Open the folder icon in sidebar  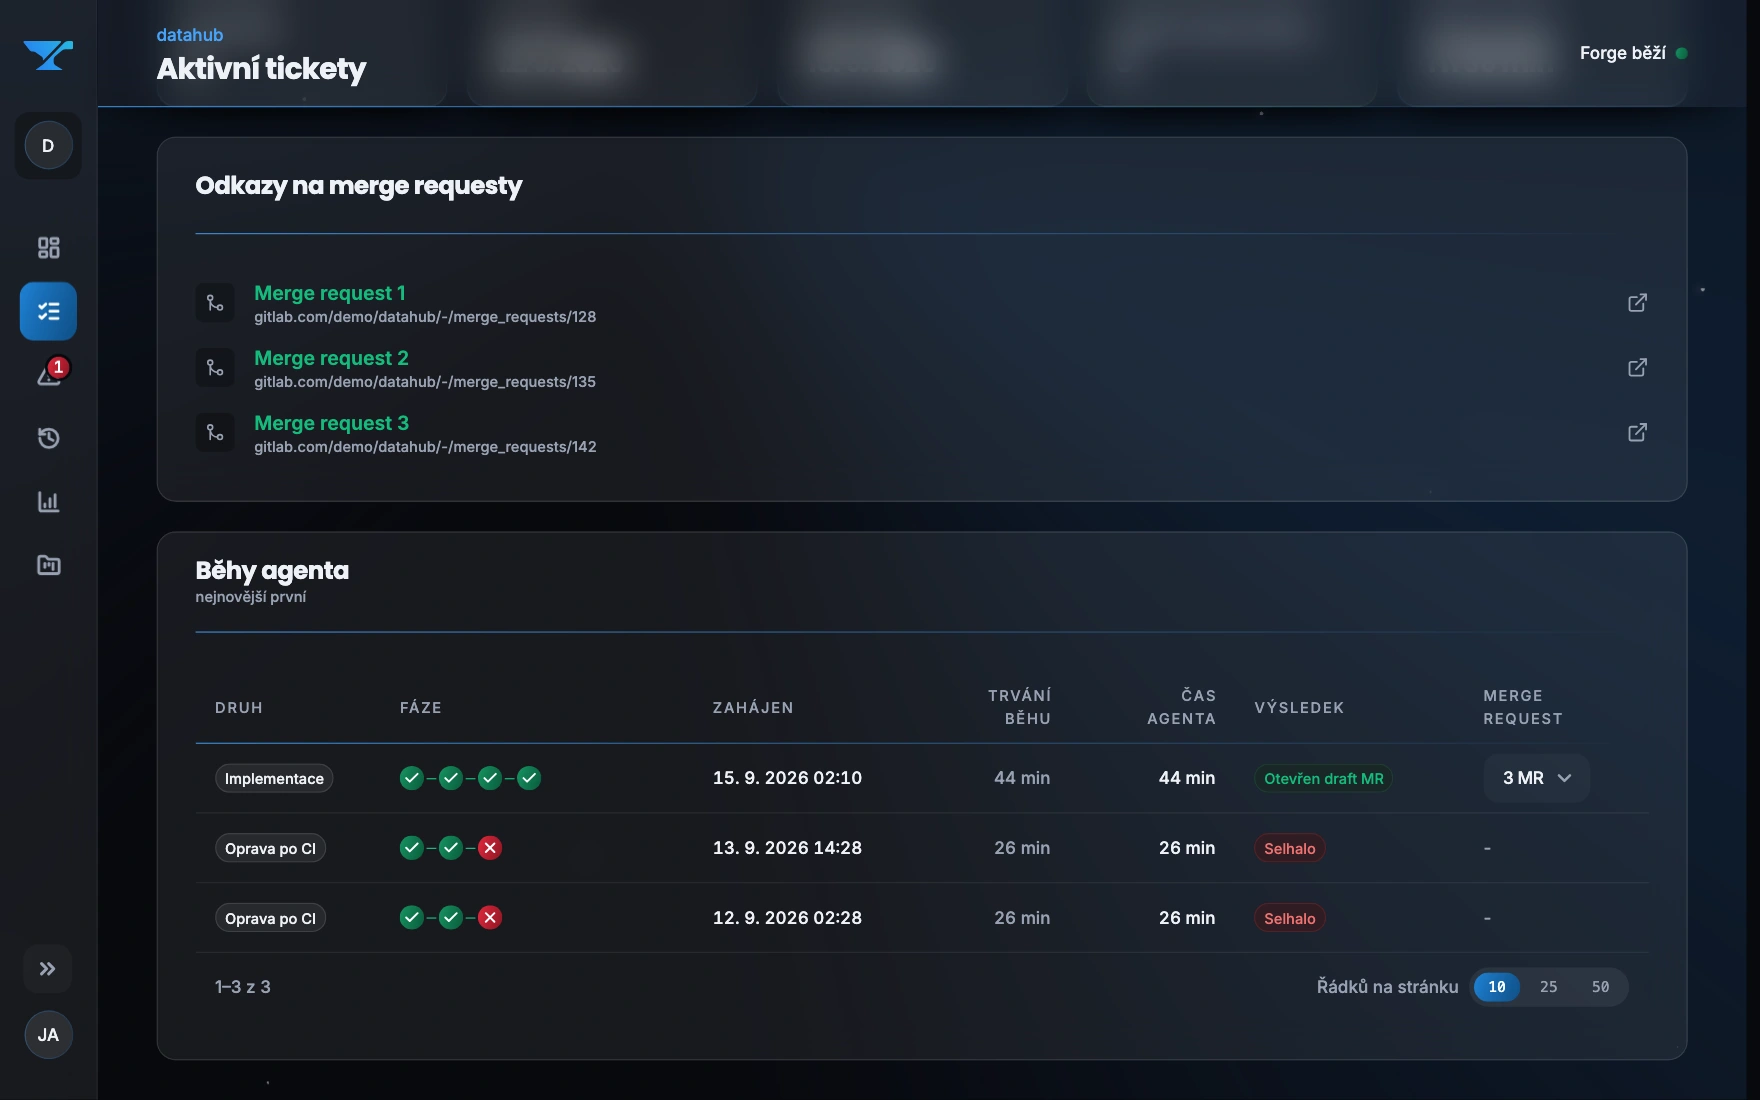48,565
